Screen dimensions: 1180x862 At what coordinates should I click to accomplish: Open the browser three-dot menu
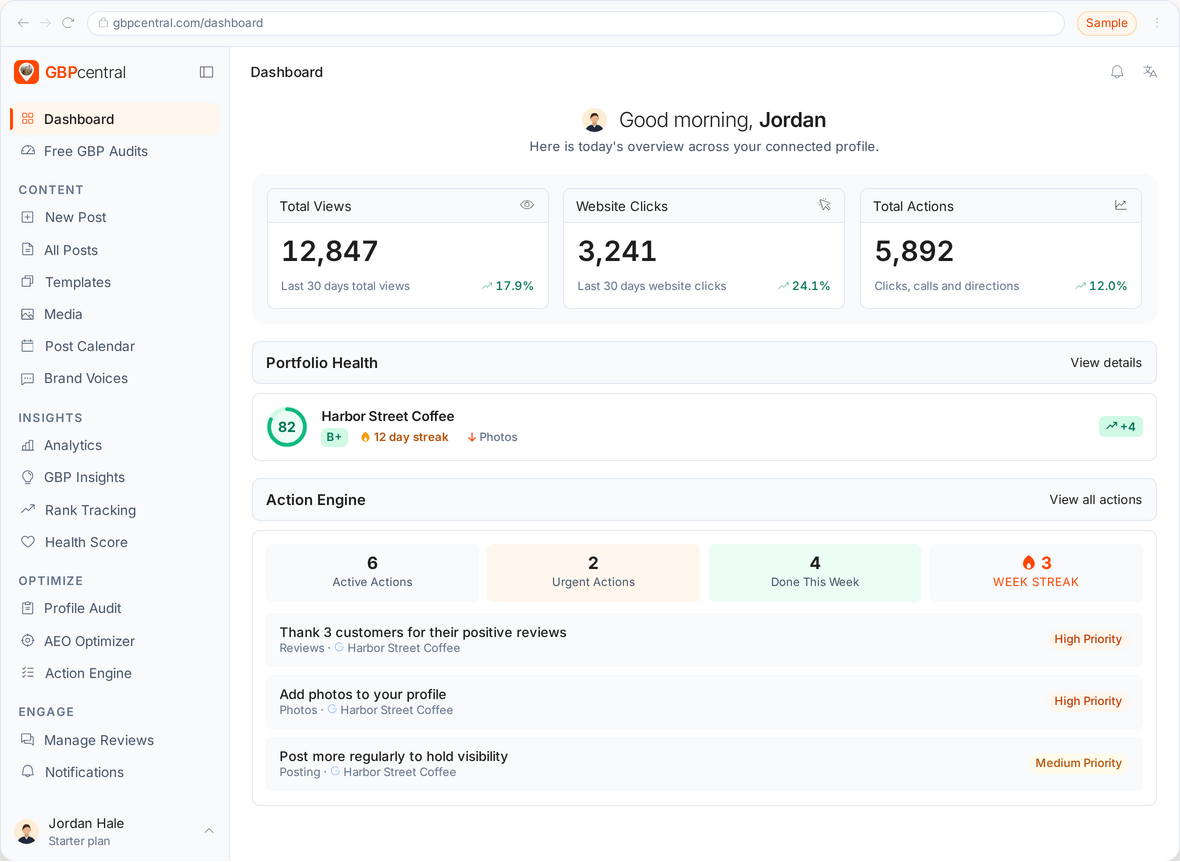[1157, 23]
